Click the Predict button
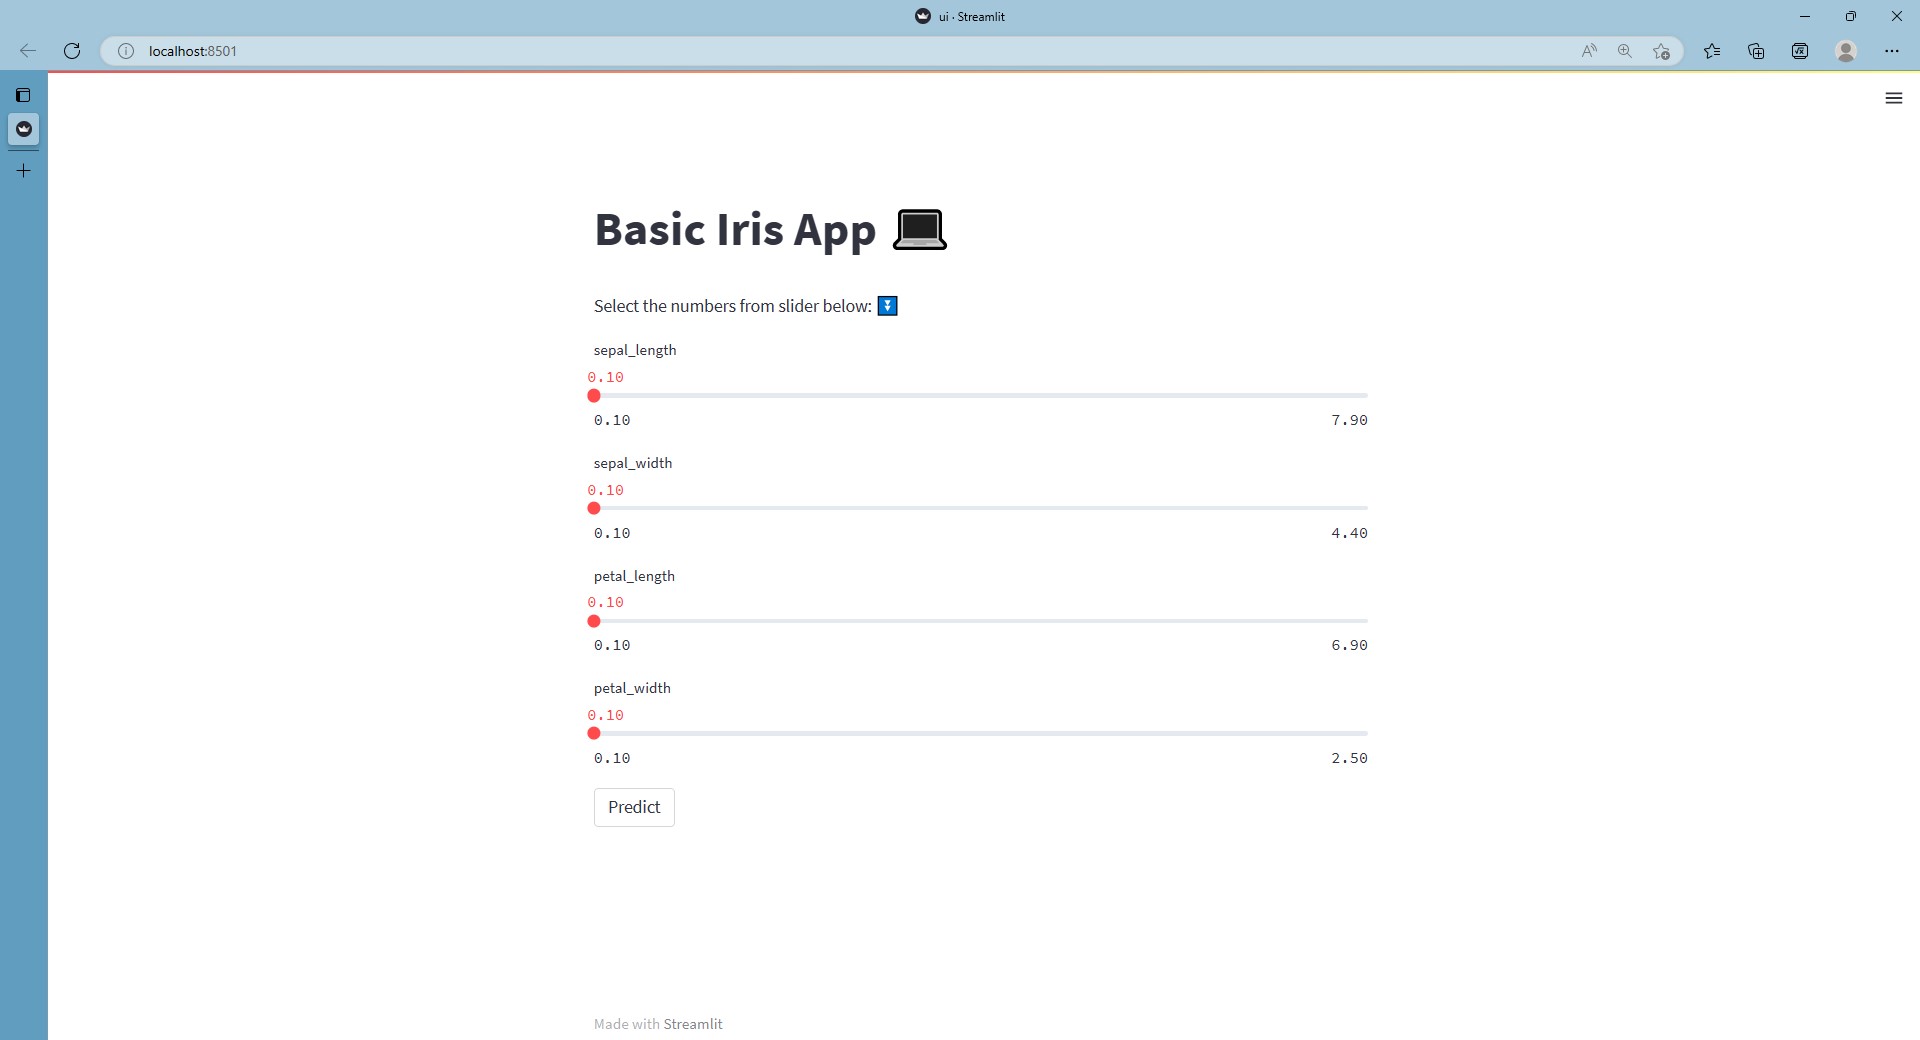 click(x=634, y=807)
